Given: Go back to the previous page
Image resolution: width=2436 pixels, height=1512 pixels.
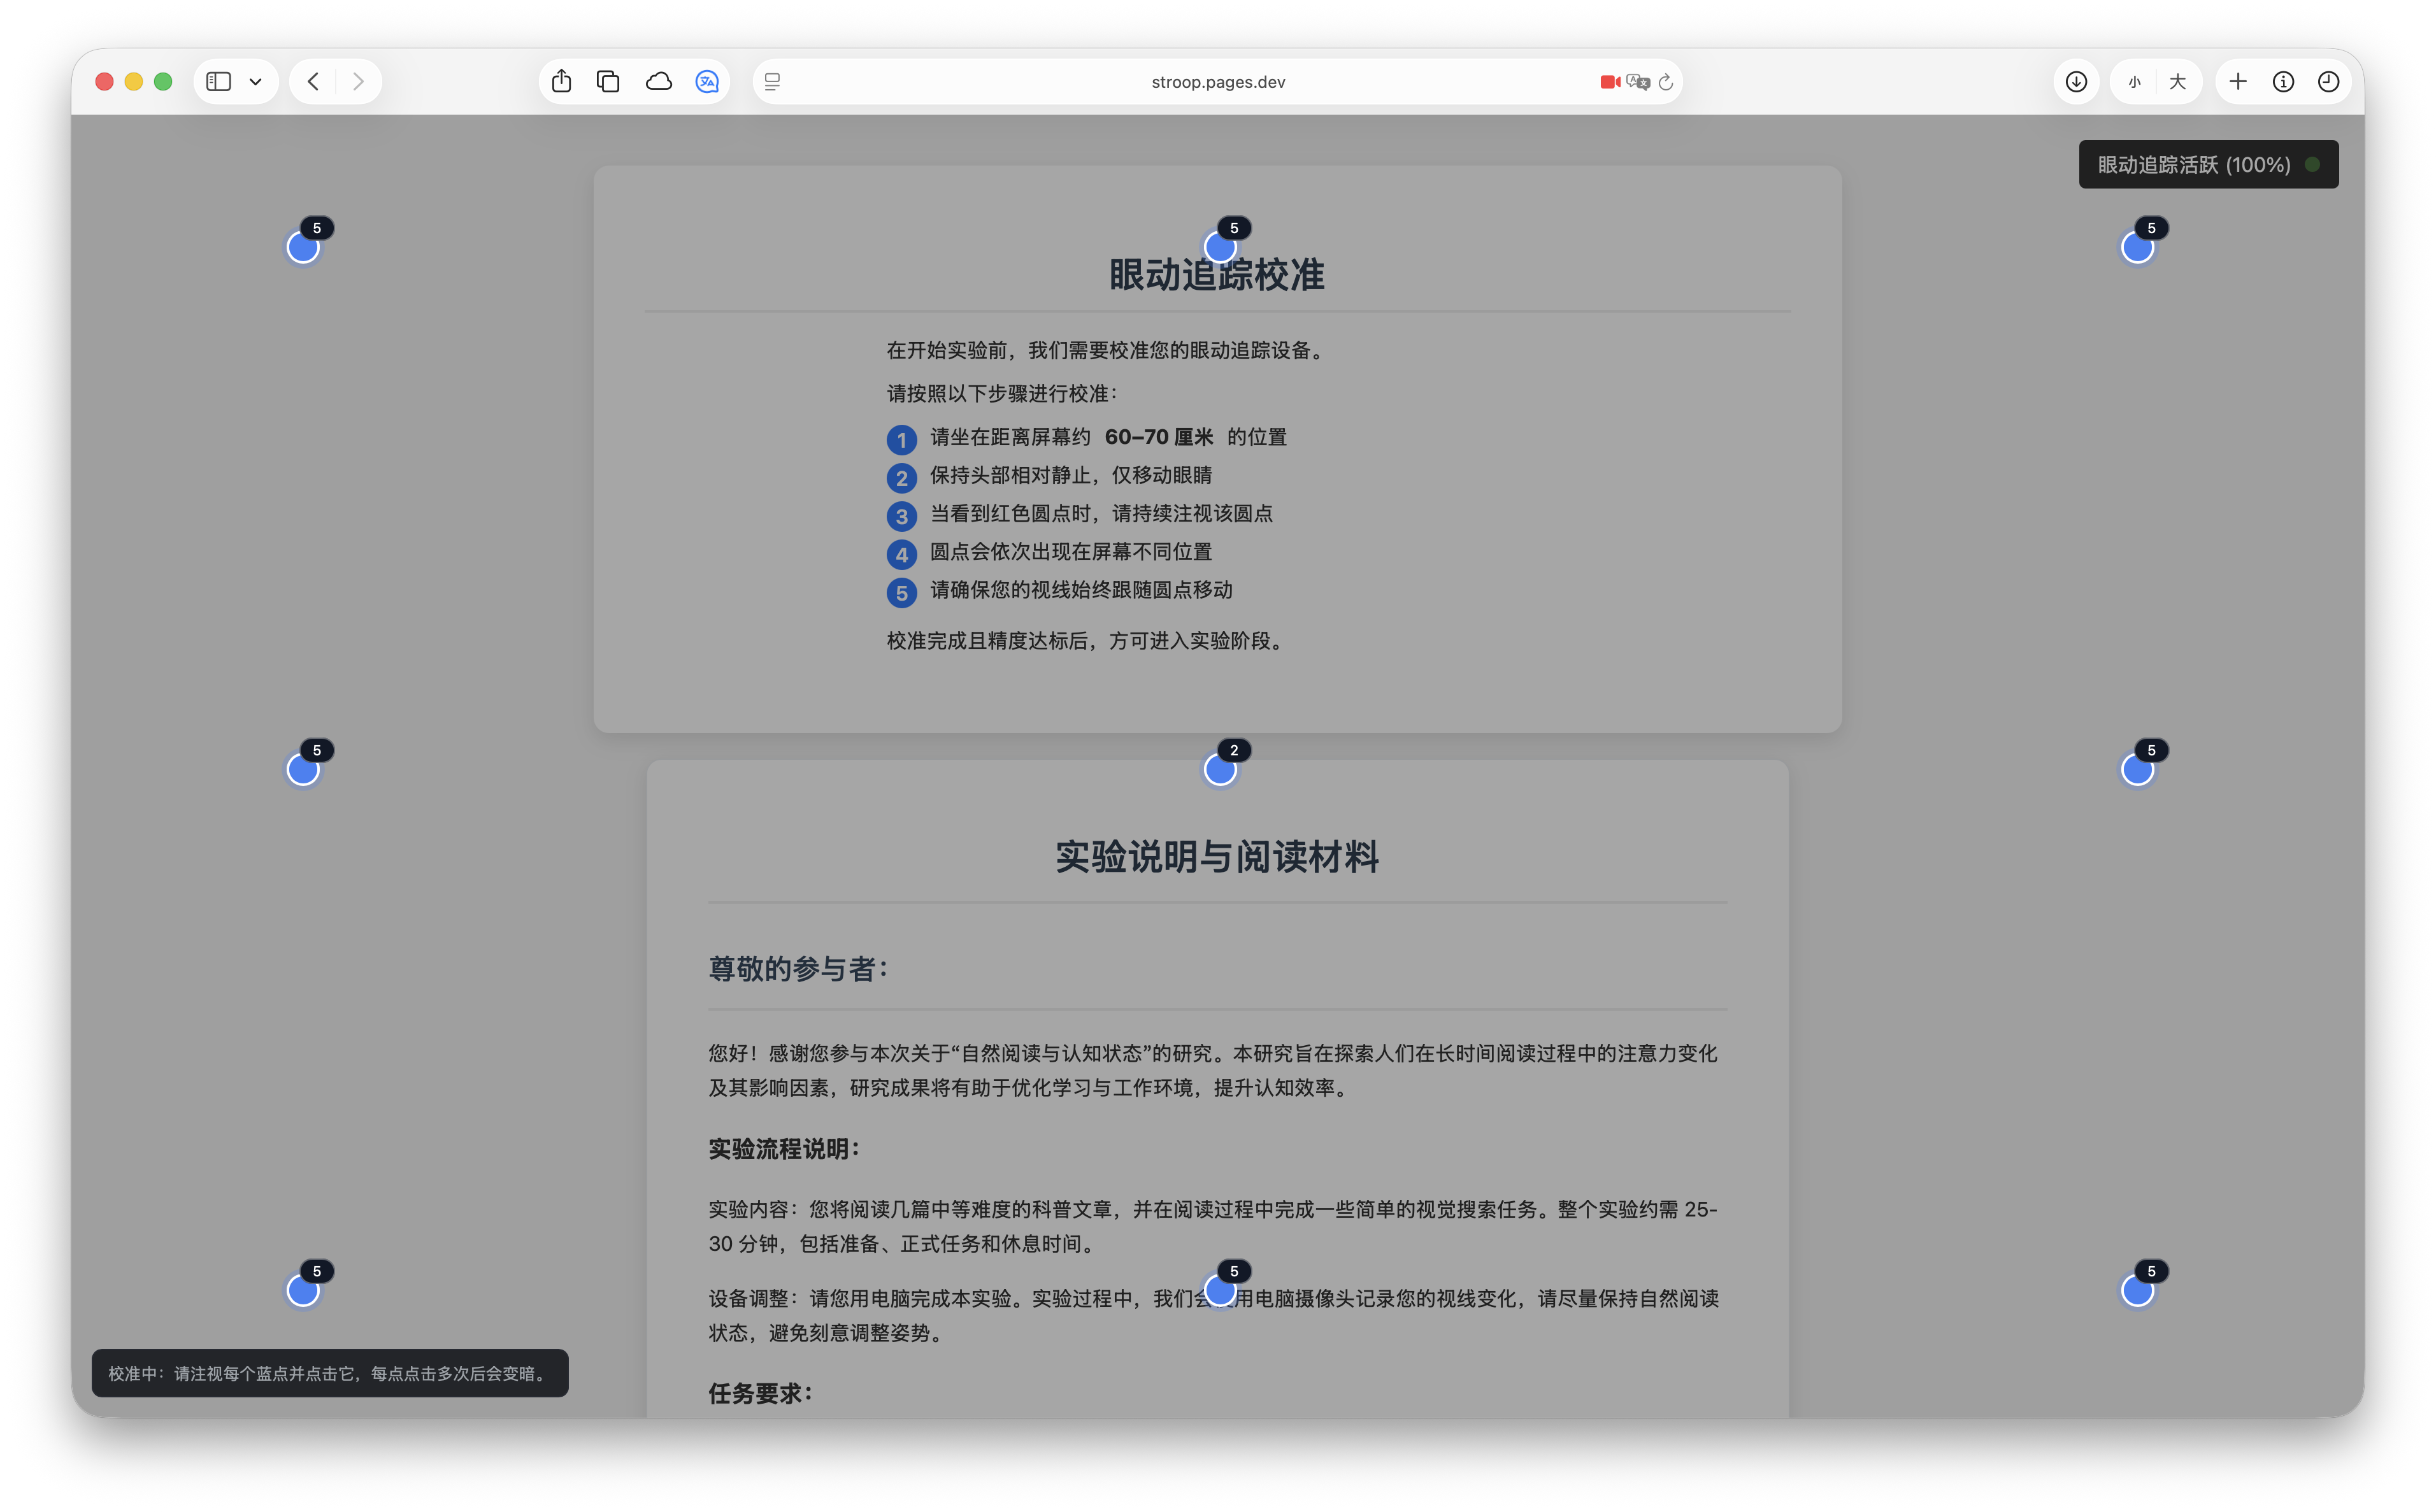Looking at the screenshot, I should coord(313,81).
